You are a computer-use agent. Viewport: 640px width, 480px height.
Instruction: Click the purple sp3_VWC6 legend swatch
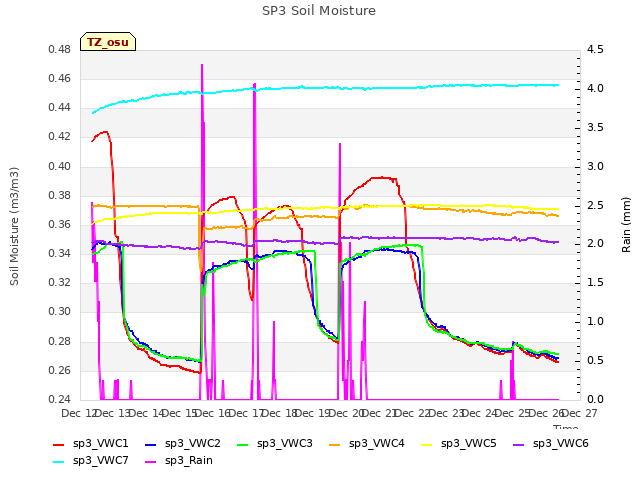click(518, 444)
